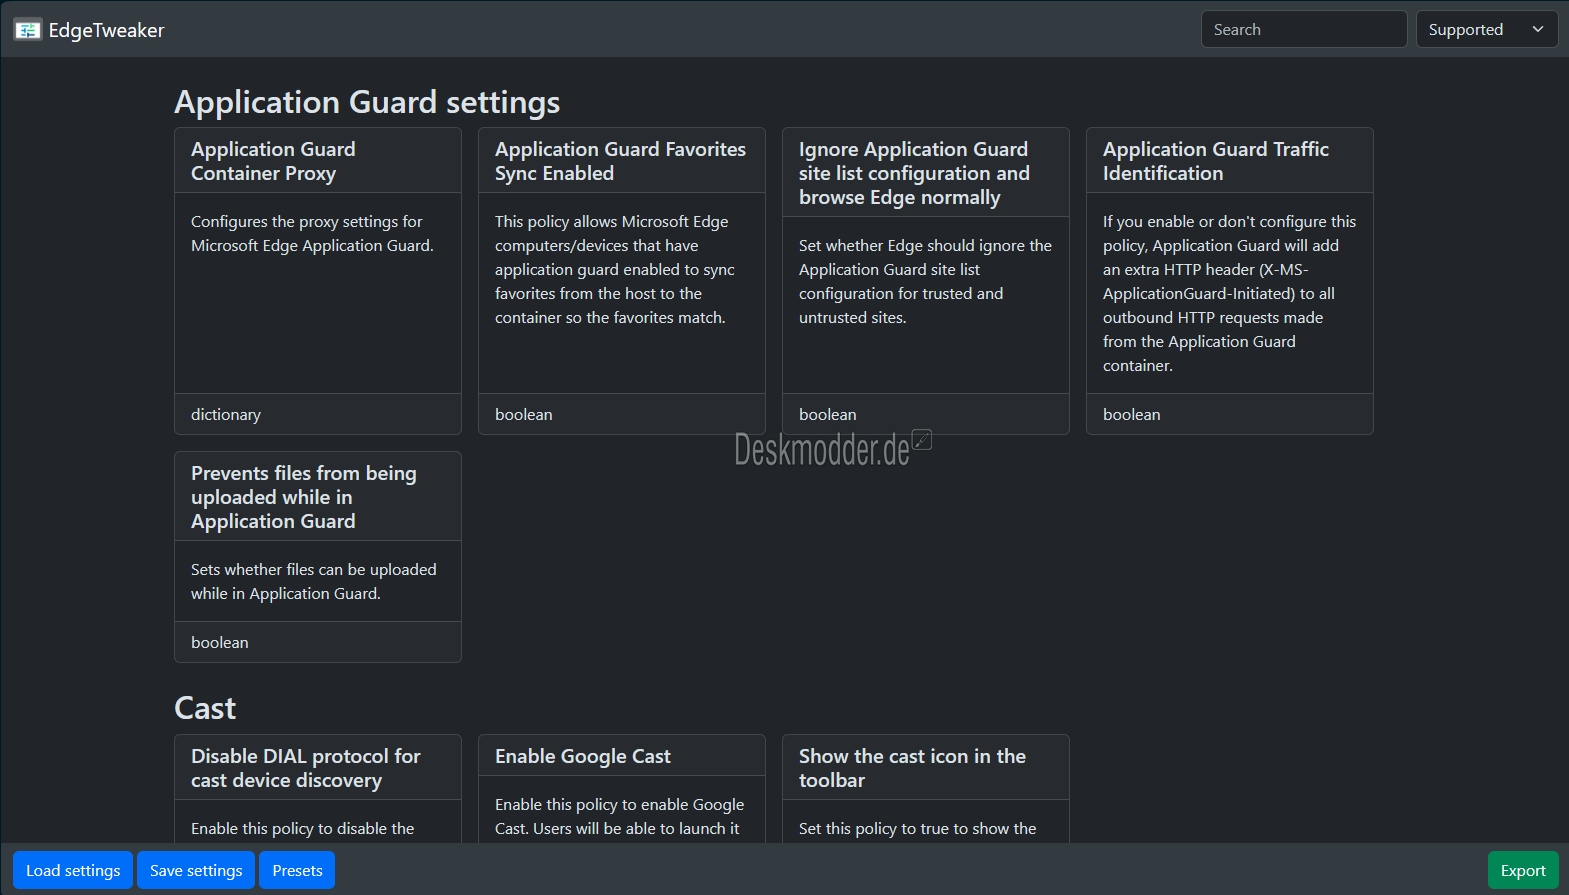Screen dimensions: 1569x895
Task: Select Application Guard Traffic Identification card title
Action: click(x=1215, y=161)
